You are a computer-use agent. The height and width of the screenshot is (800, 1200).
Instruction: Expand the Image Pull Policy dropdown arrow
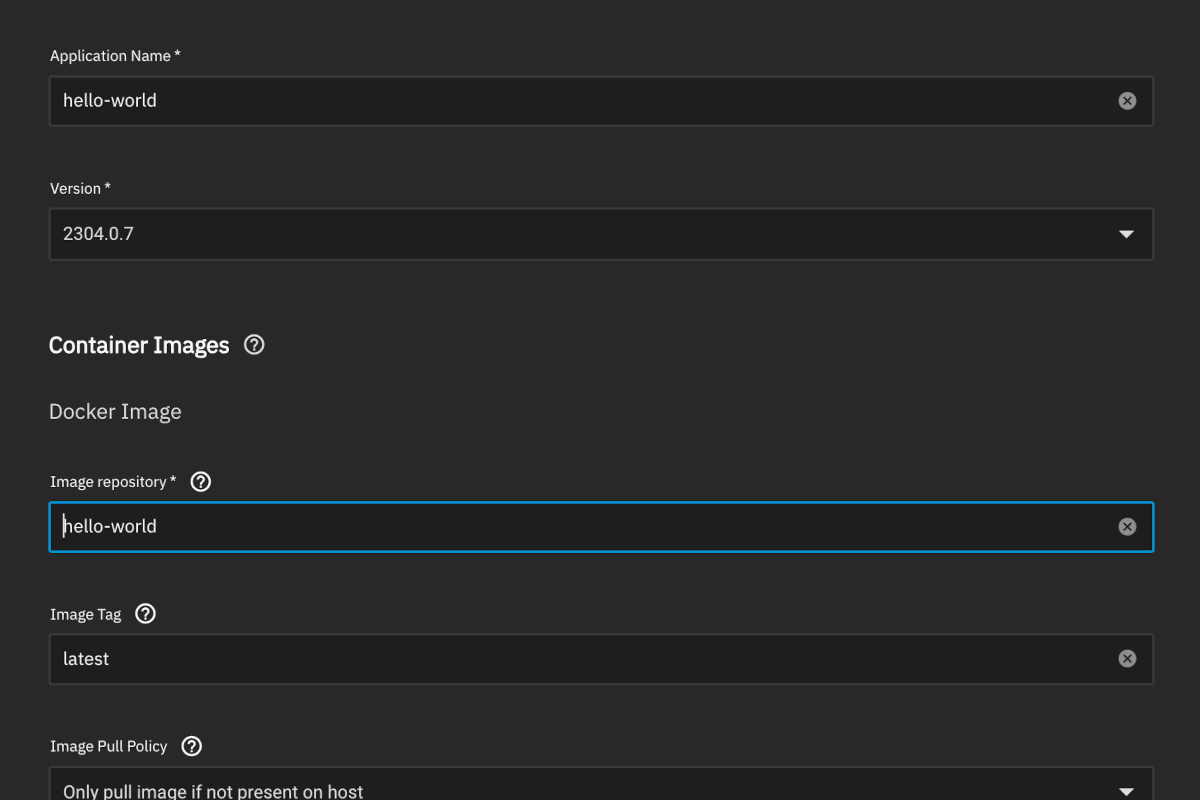(1126, 790)
